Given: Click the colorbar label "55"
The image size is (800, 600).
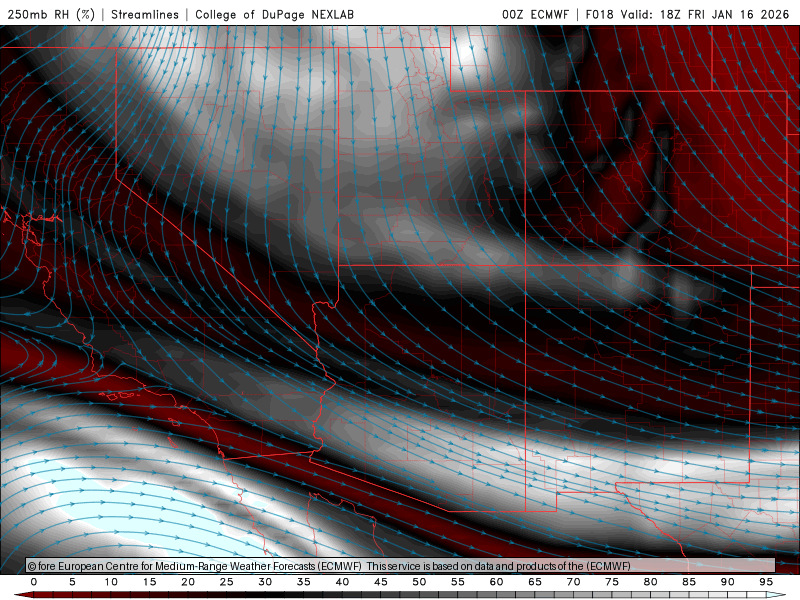Looking at the screenshot, I should (x=458, y=582).
